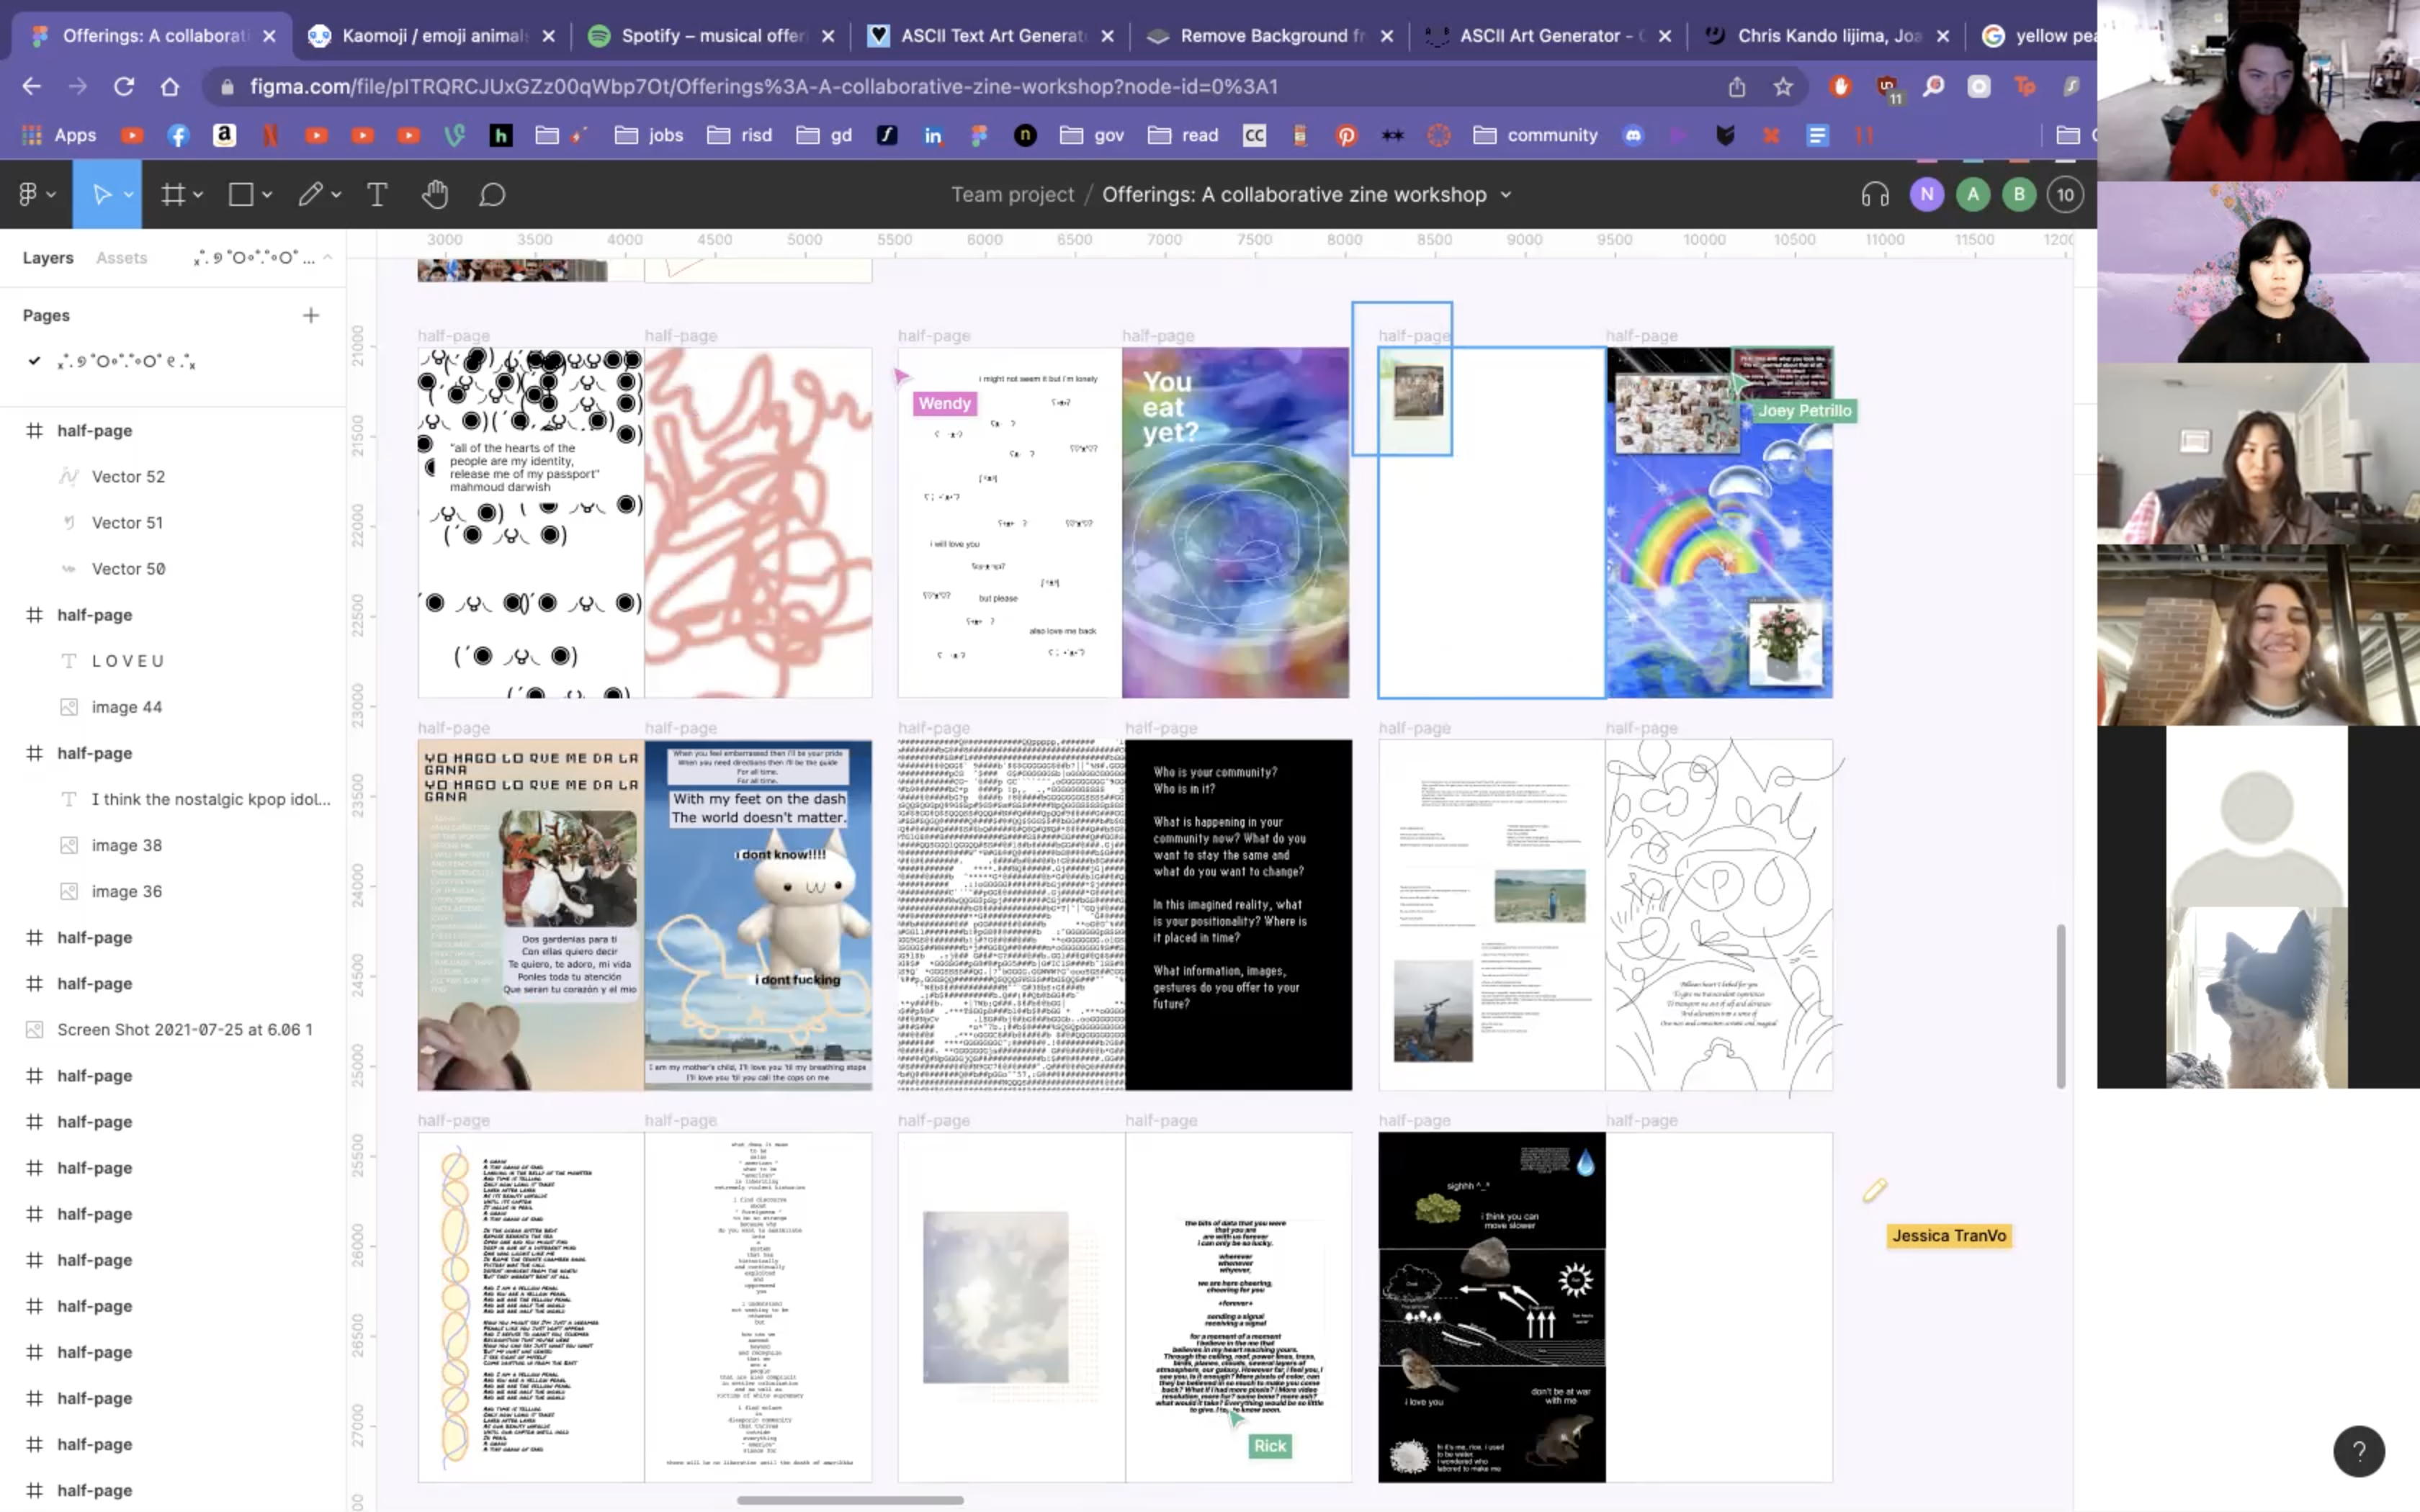The image size is (2420, 1512).
Task: Open the Figma main menu icon
Action: pos(29,195)
